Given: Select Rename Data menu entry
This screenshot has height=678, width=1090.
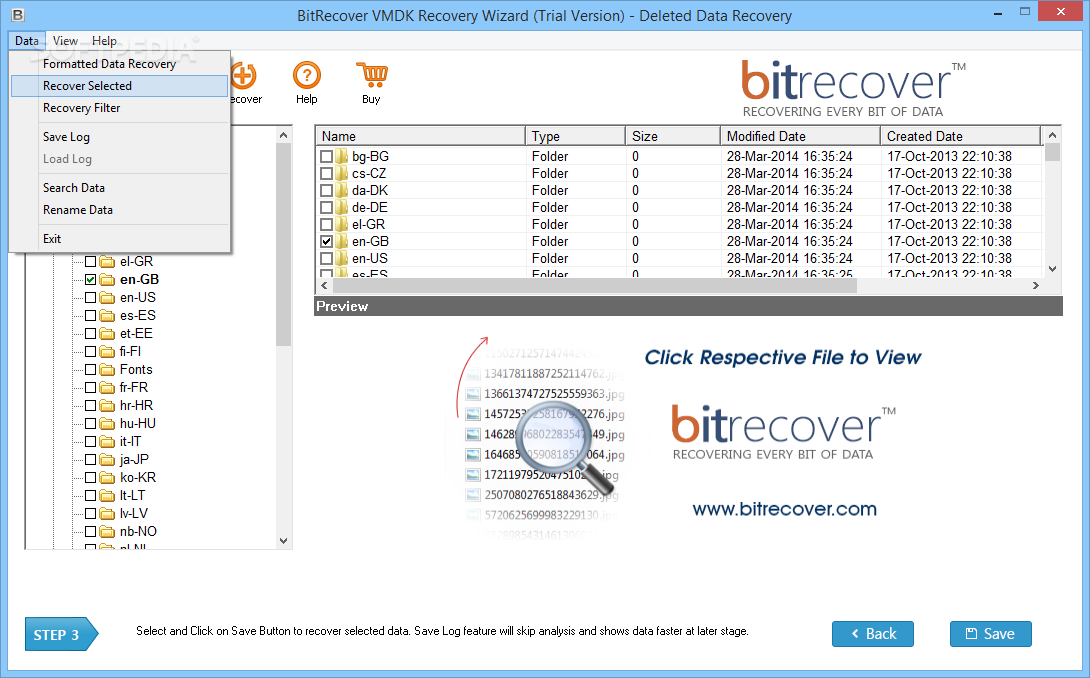Looking at the screenshot, I should click(x=120, y=209).
